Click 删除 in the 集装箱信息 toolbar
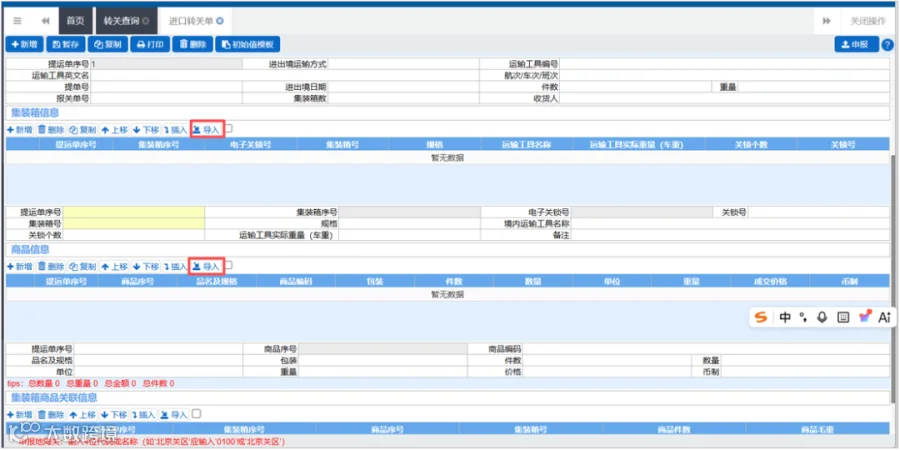Image resolution: width=900 pixels, height=450 pixels. (x=51, y=130)
